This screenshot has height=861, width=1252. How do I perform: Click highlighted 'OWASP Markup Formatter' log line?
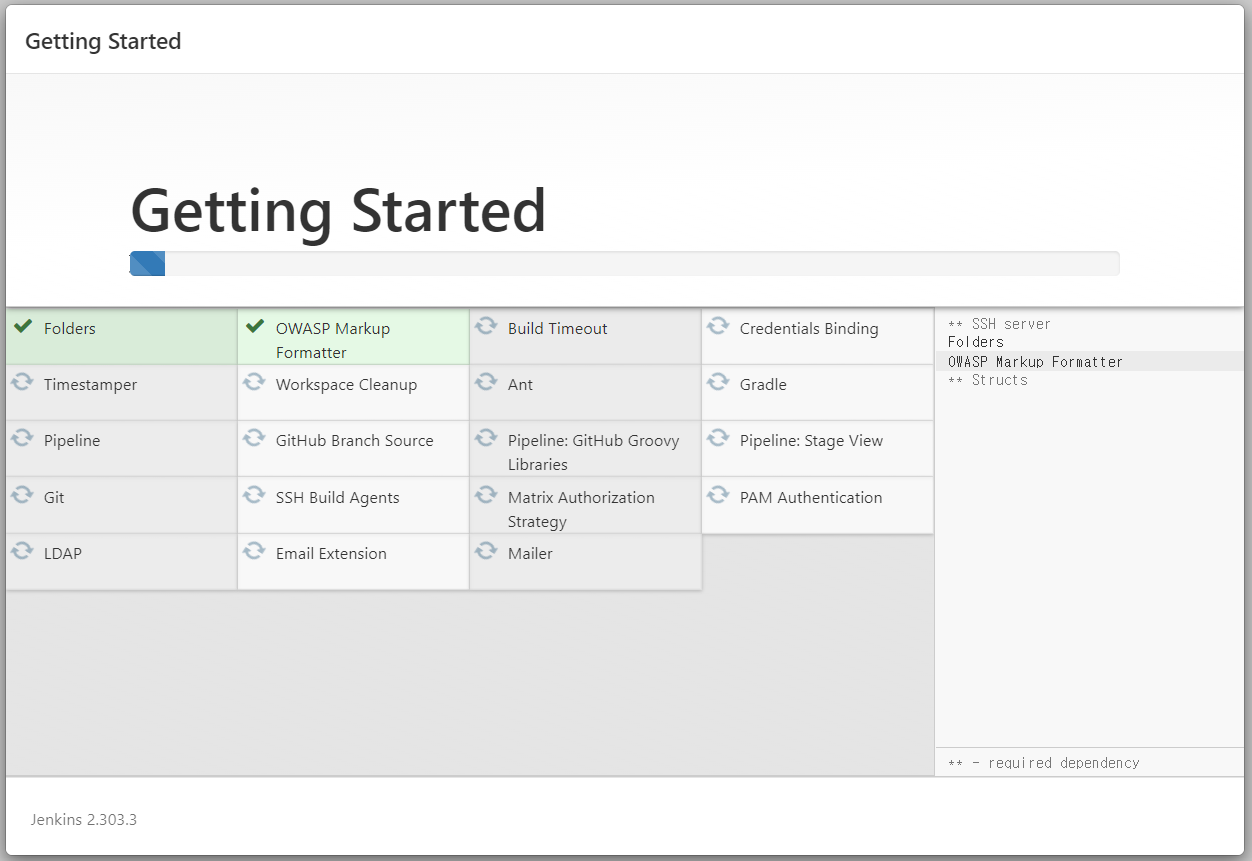click(1035, 362)
